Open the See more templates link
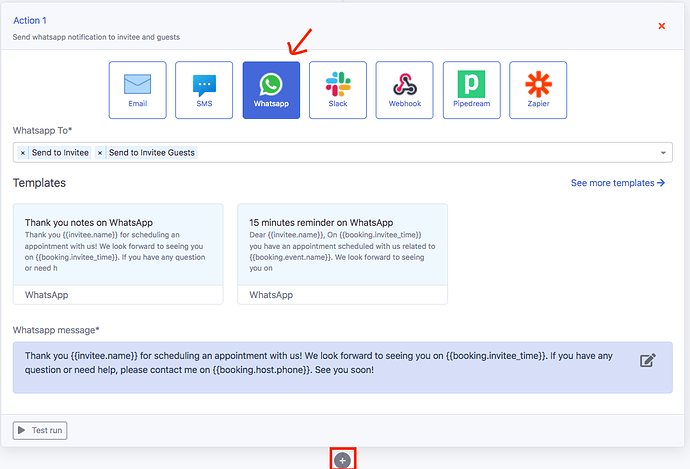The width and height of the screenshot is (690, 469). coord(618,183)
